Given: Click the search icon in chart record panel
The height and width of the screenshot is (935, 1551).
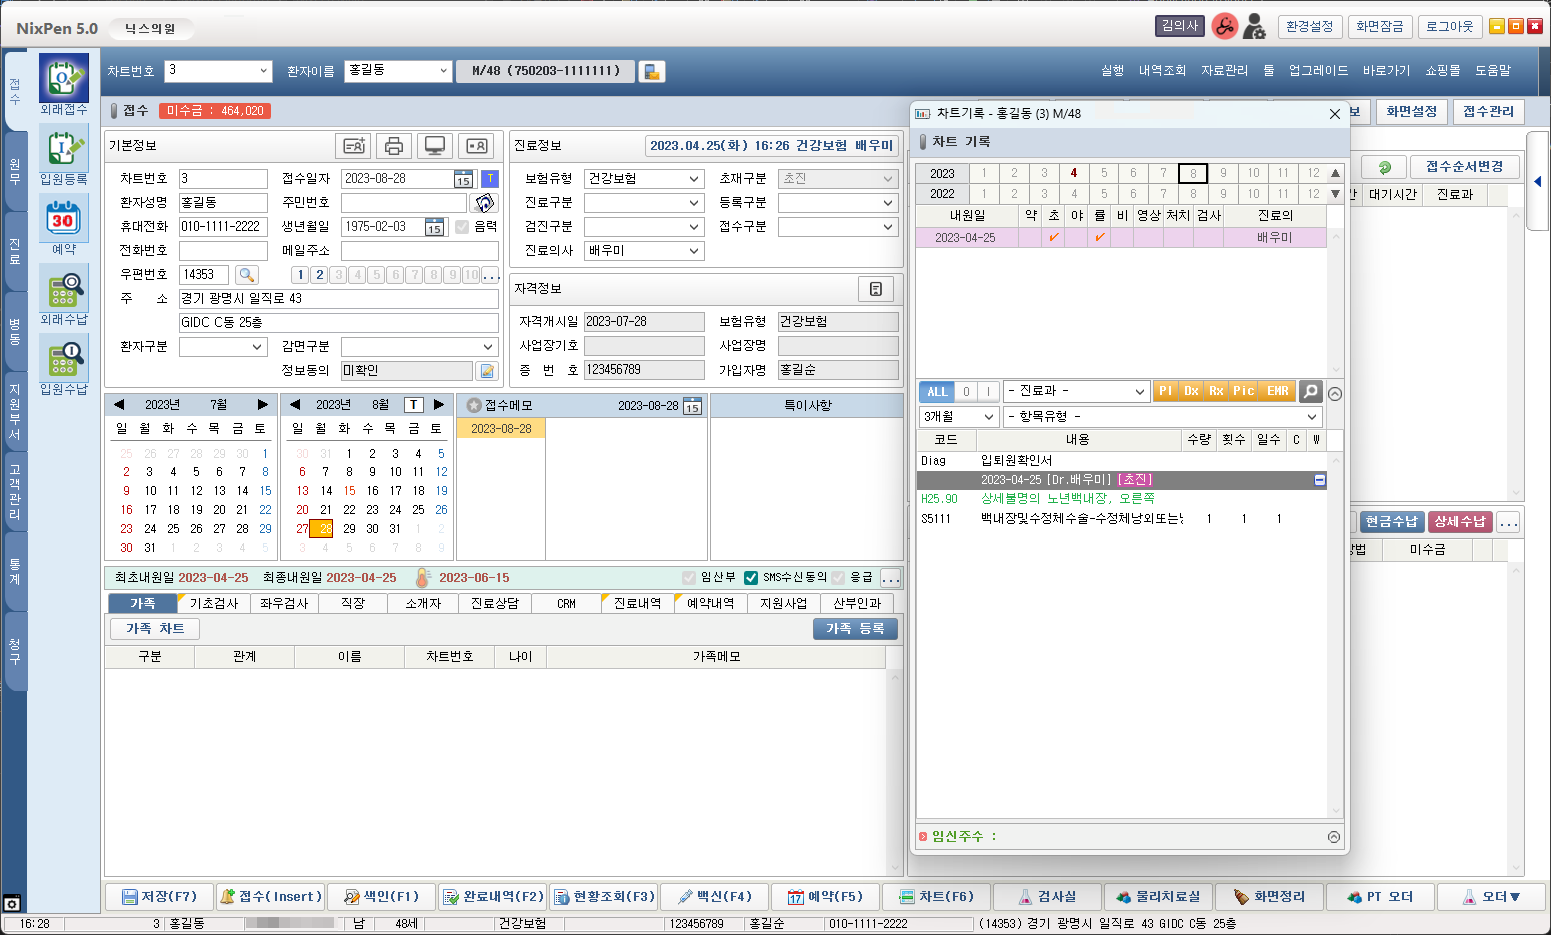Looking at the screenshot, I should (x=1310, y=391).
